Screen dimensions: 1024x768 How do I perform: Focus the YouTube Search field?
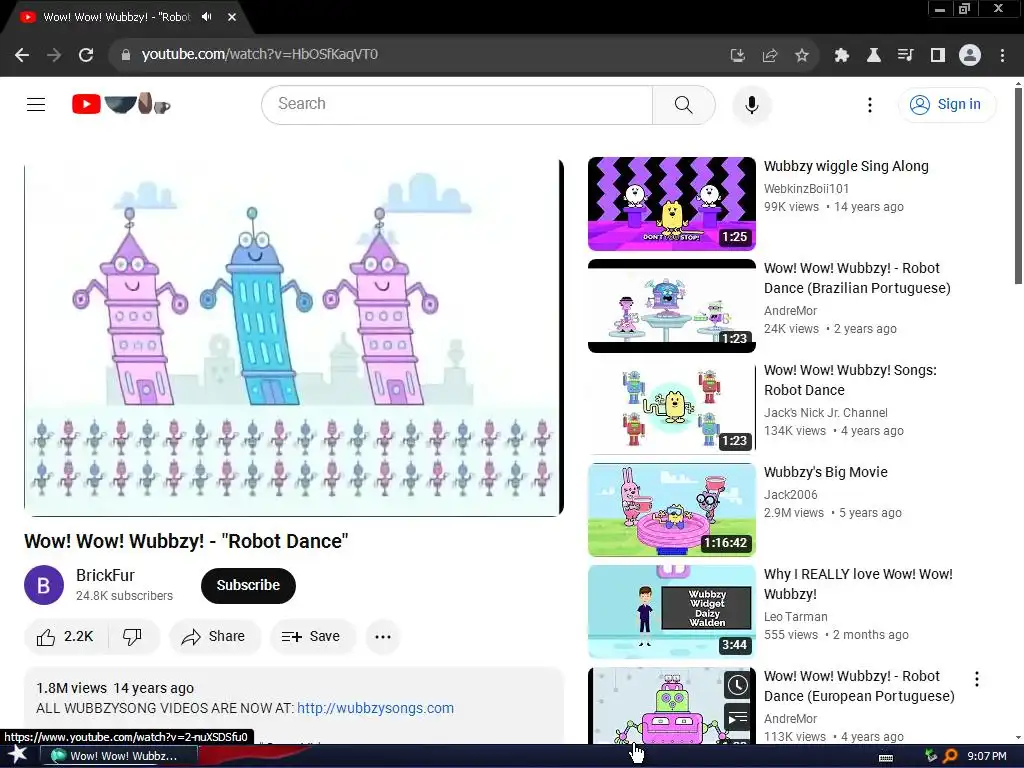pyautogui.click(x=456, y=104)
